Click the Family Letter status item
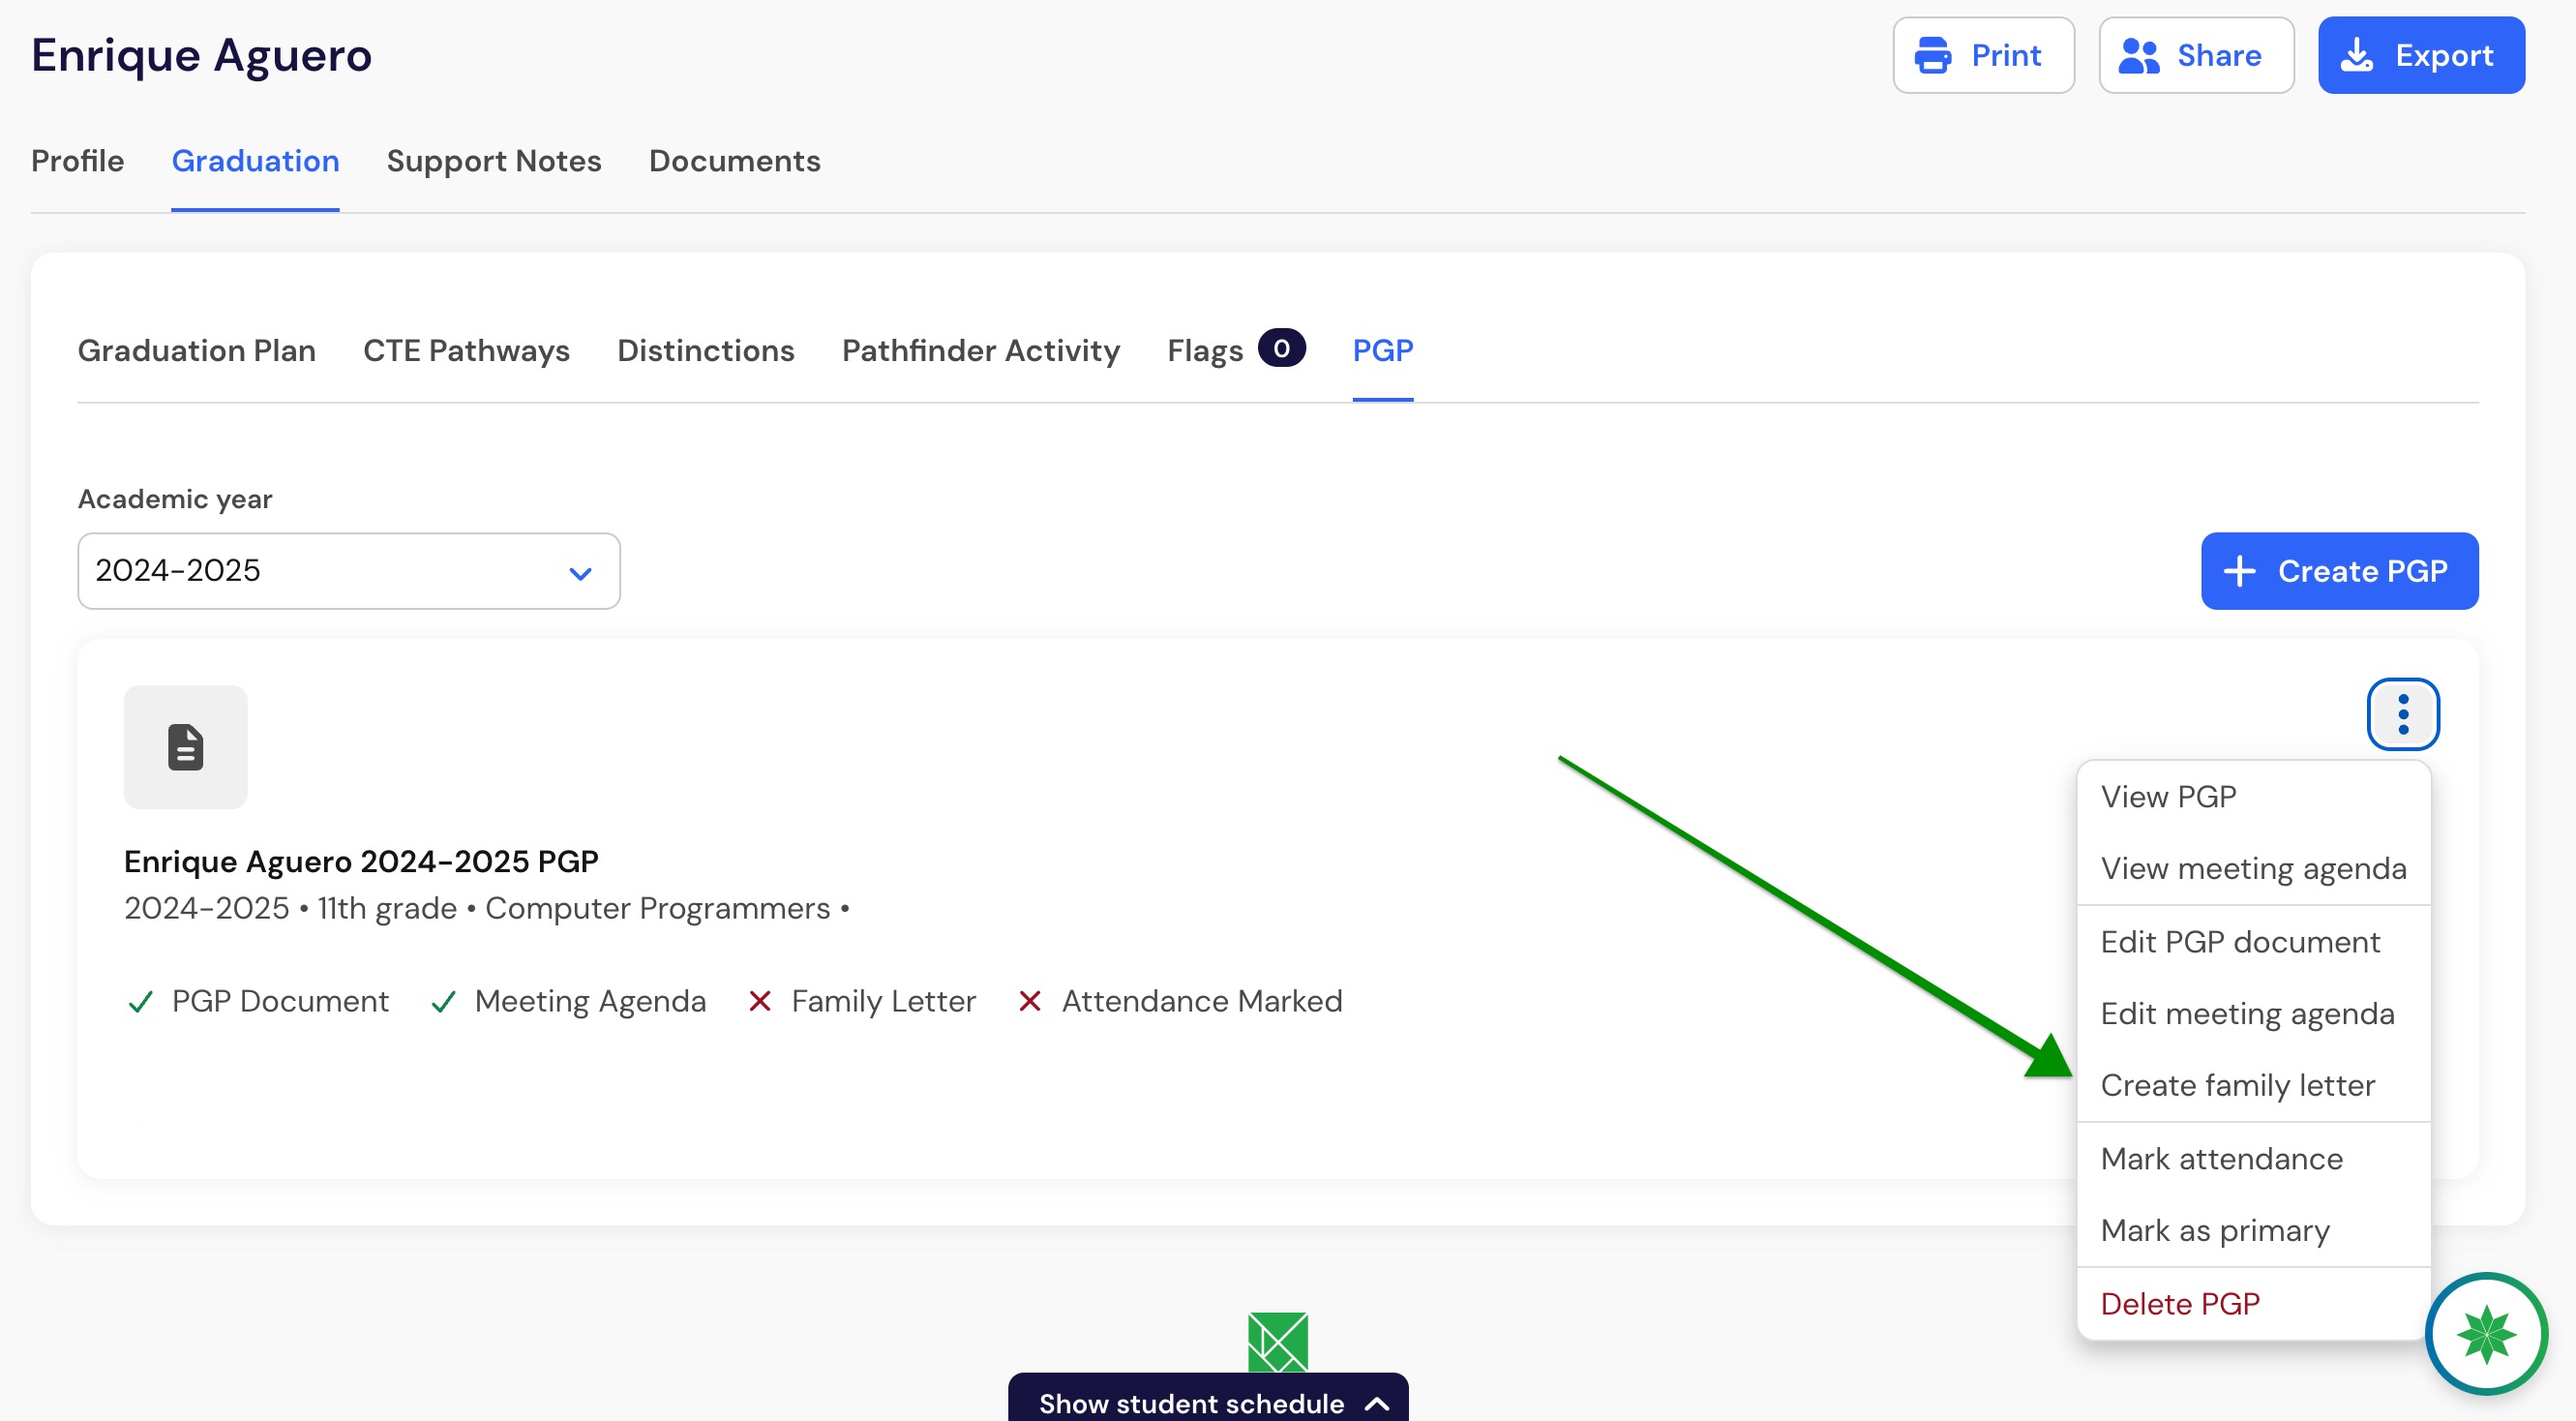This screenshot has width=2576, height=1421. 862,1002
